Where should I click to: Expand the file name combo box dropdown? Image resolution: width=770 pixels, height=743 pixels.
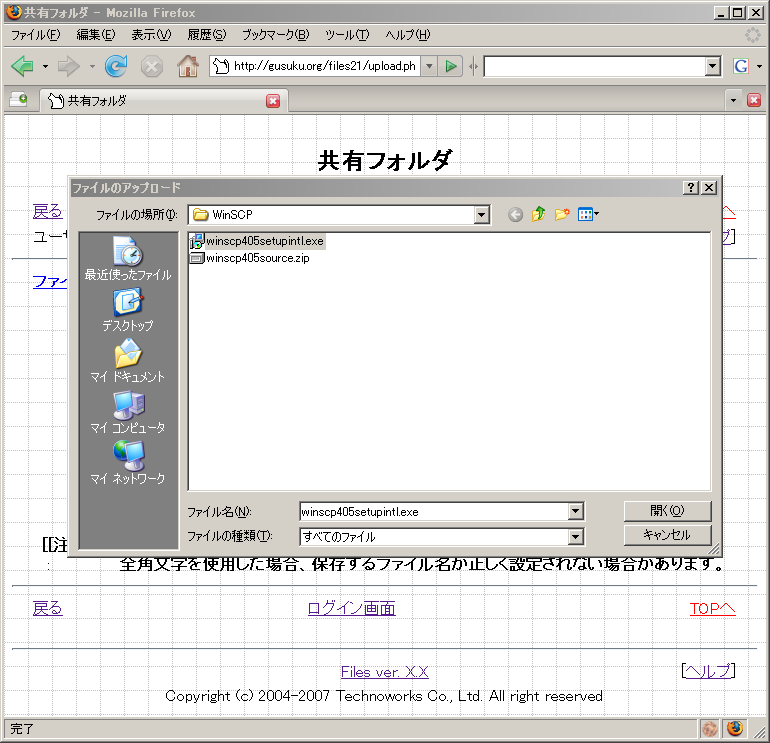575,511
